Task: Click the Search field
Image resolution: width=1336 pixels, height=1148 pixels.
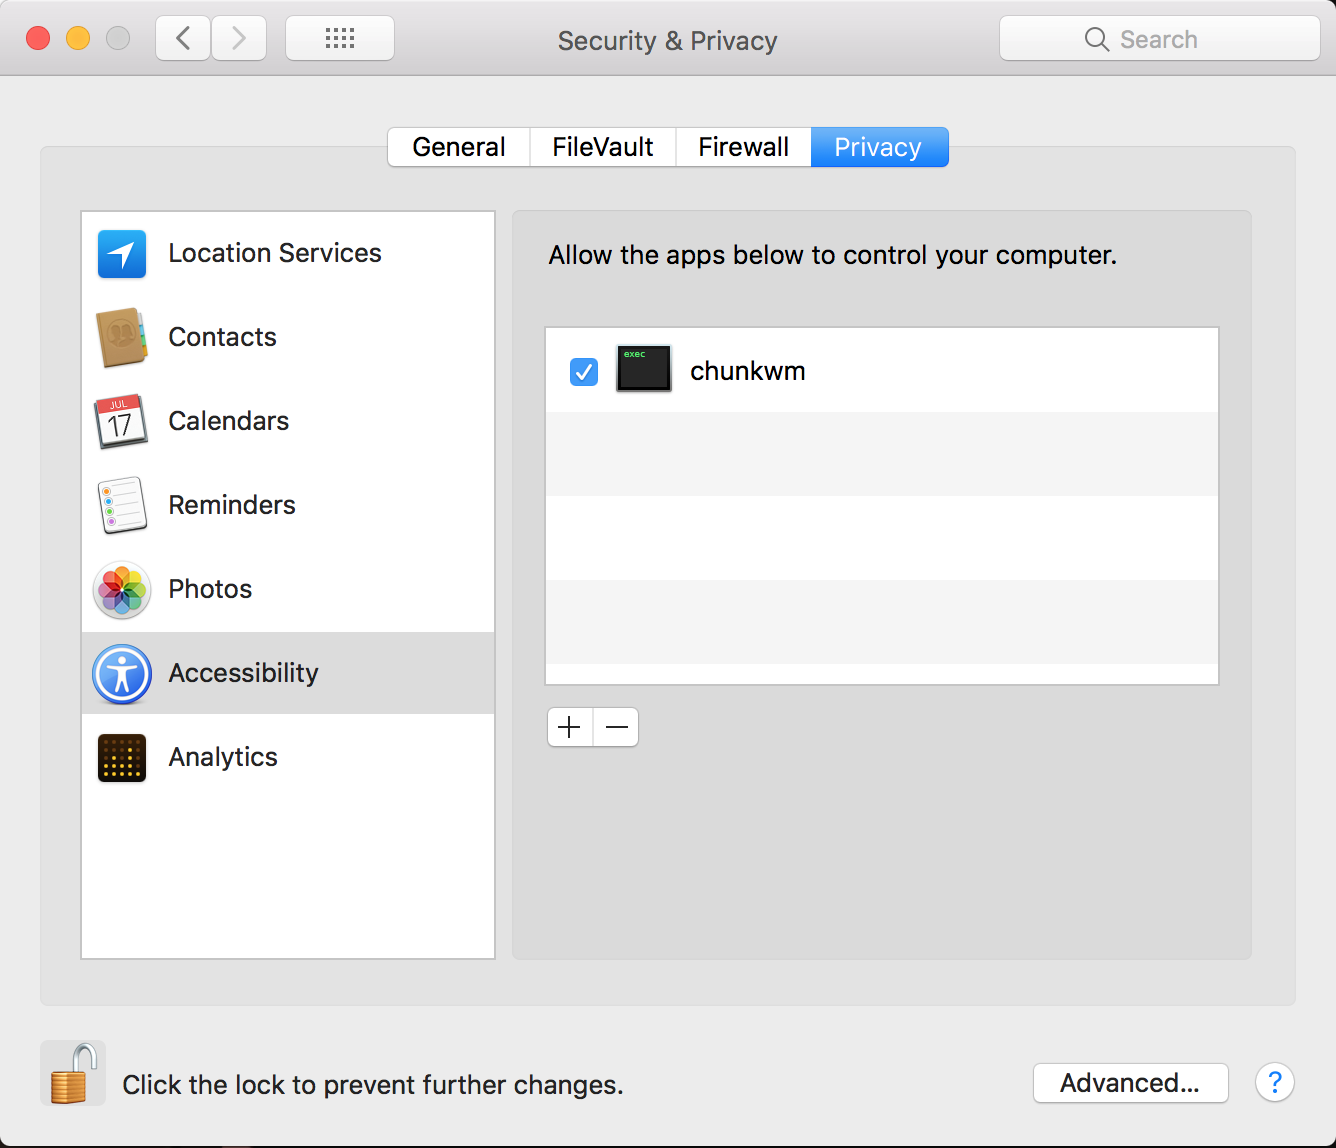Action: point(1160,39)
